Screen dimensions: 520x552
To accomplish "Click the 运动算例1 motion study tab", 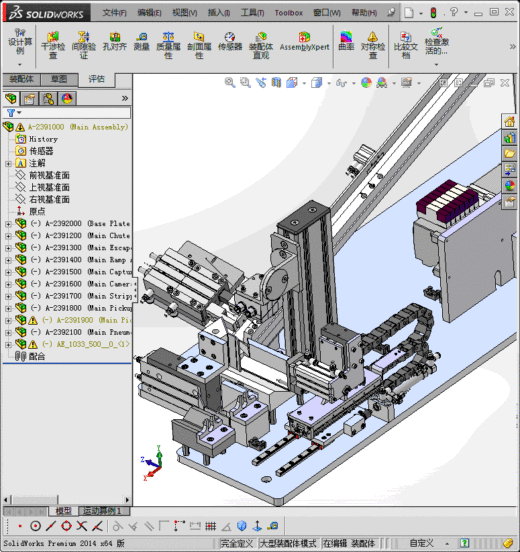I will 104,511.
